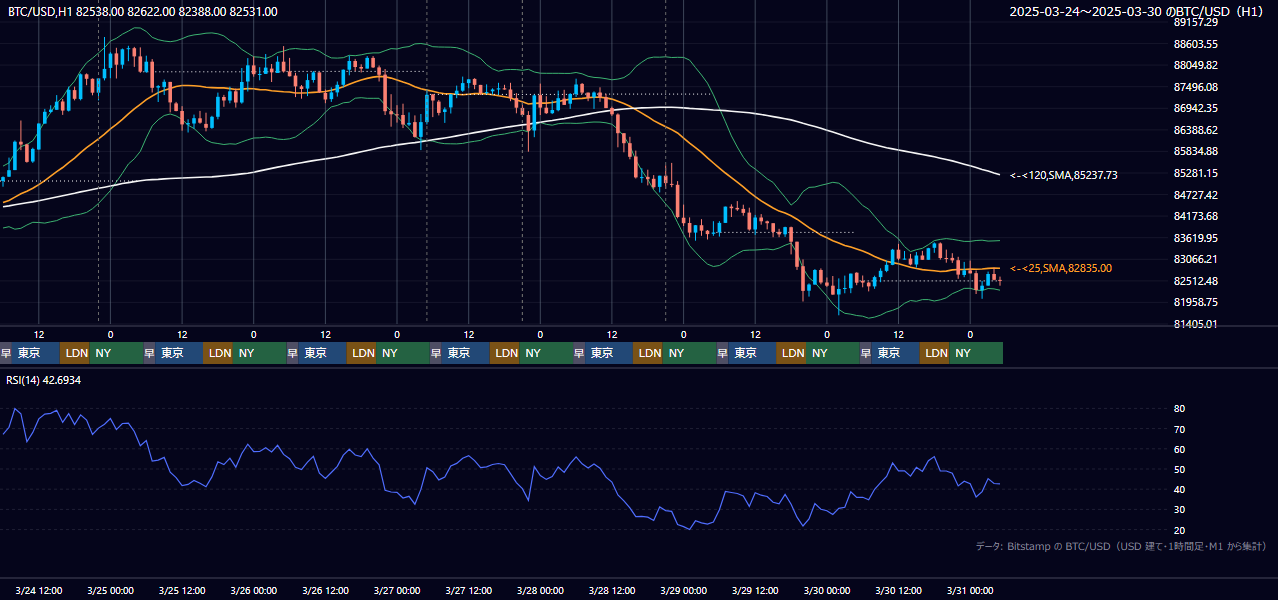
Task: Click the 3/30 12:00 date label
Action: 899,590
